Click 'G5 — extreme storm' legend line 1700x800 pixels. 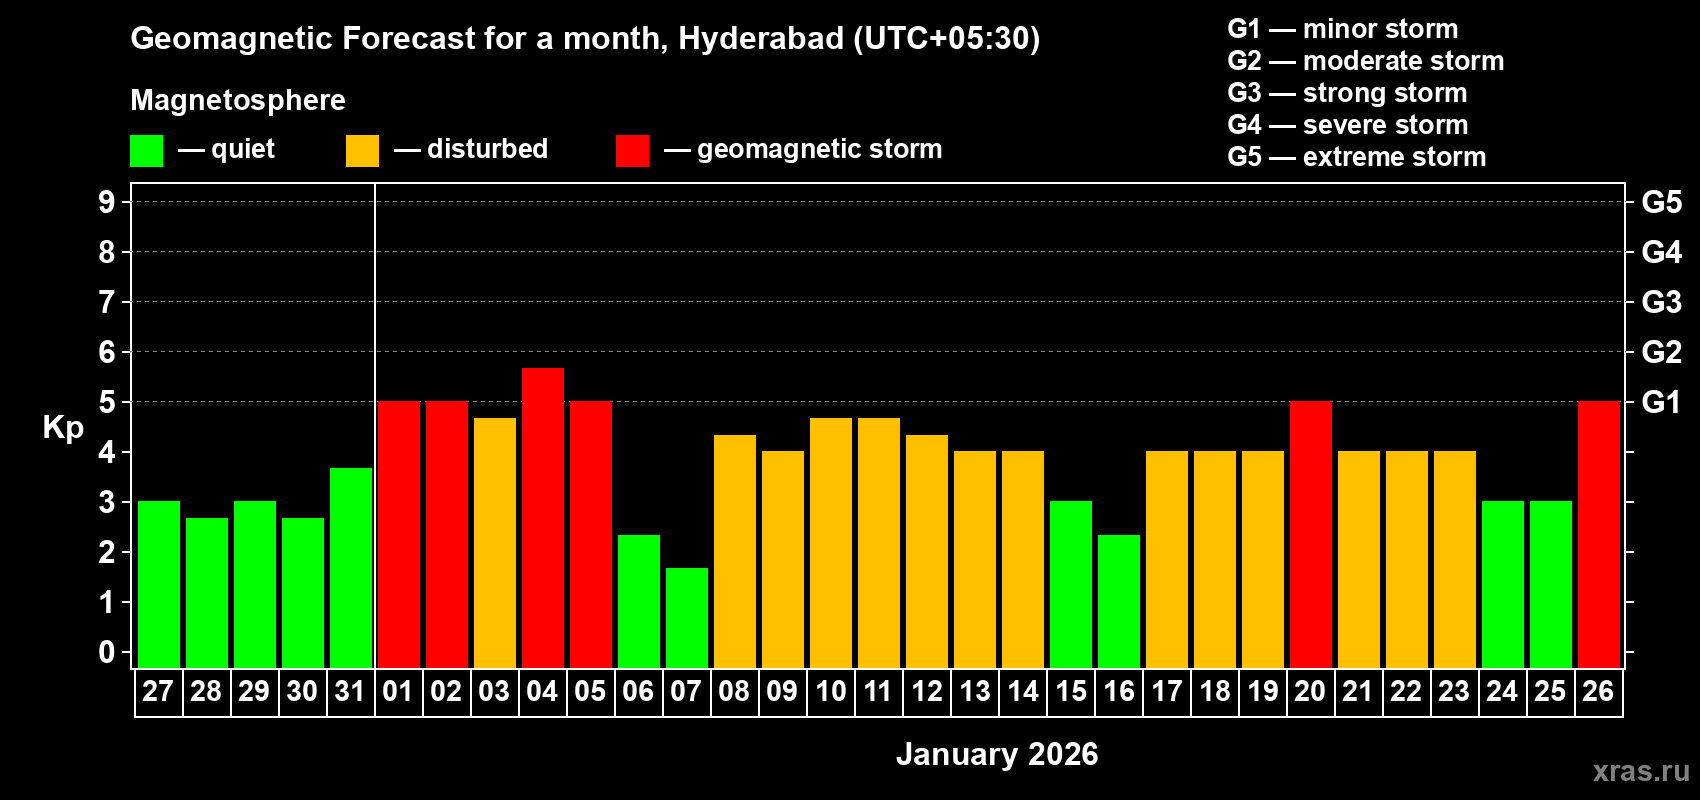pyautogui.click(x=1356, y=157)
